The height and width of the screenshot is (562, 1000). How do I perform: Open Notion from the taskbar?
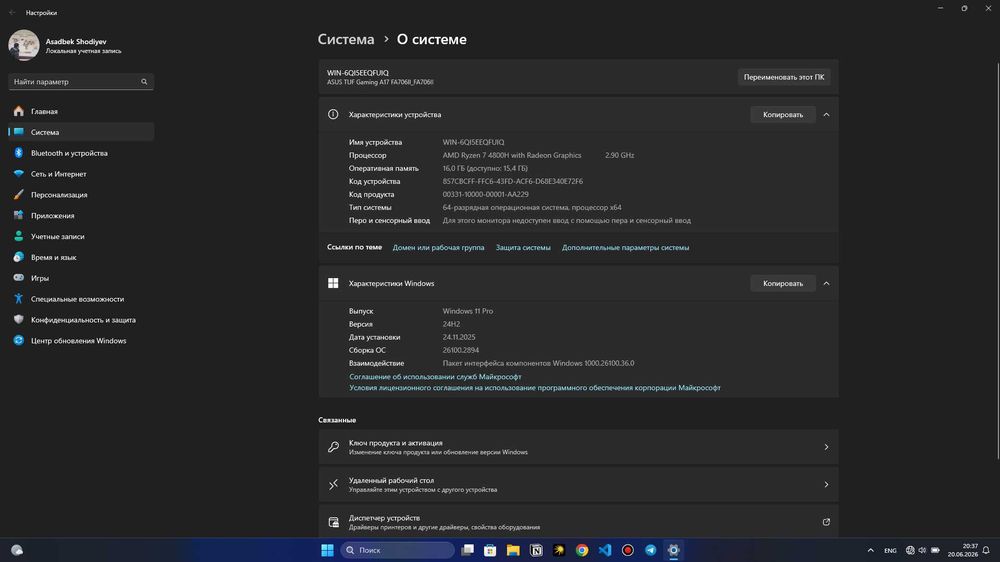pyautogui.click(x=536, y=550)
